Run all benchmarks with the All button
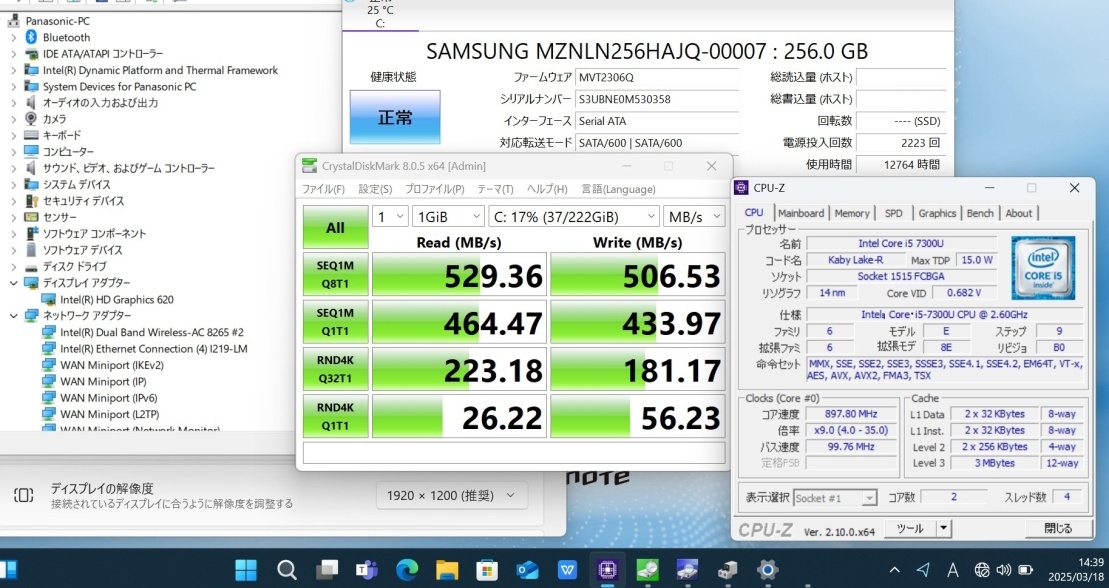The image size is (1109, 588). coord(335,227)
